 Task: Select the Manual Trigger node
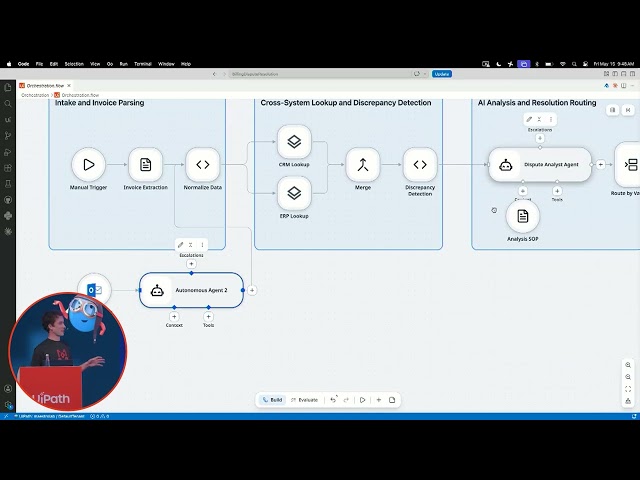tap(89, 164)
